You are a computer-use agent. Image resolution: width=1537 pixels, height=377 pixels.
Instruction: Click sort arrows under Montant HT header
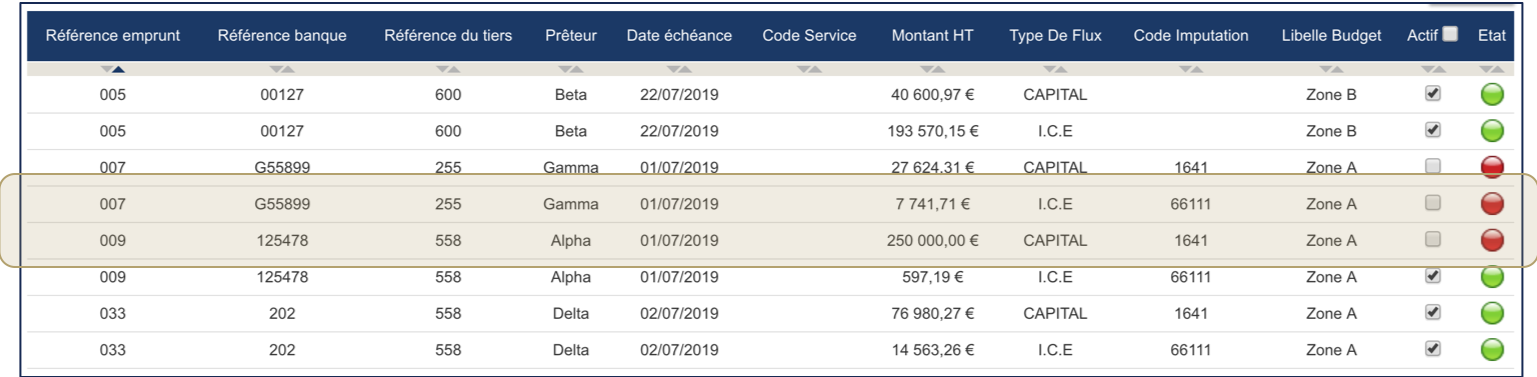coord(933,69)
